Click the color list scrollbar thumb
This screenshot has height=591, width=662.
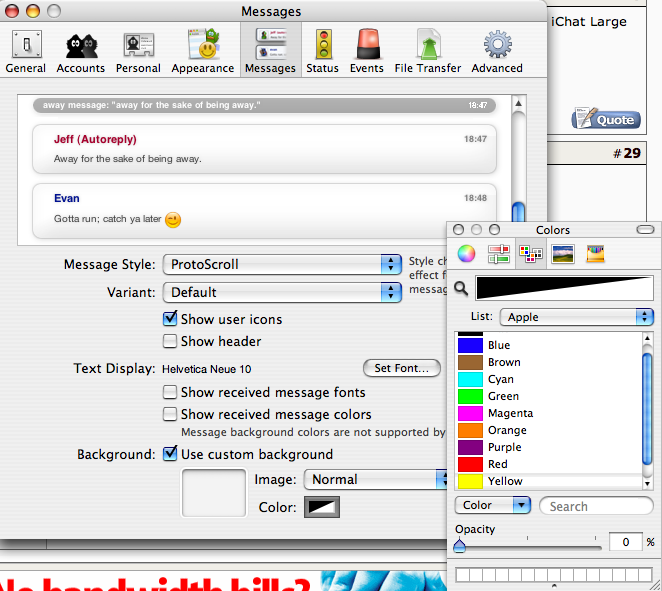point(647,409)
